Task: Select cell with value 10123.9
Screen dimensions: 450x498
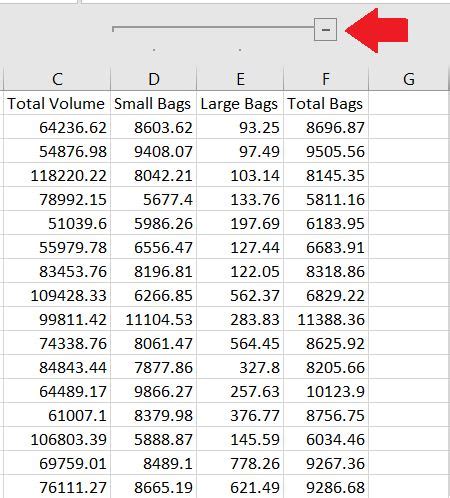Action: click(326, 391)
